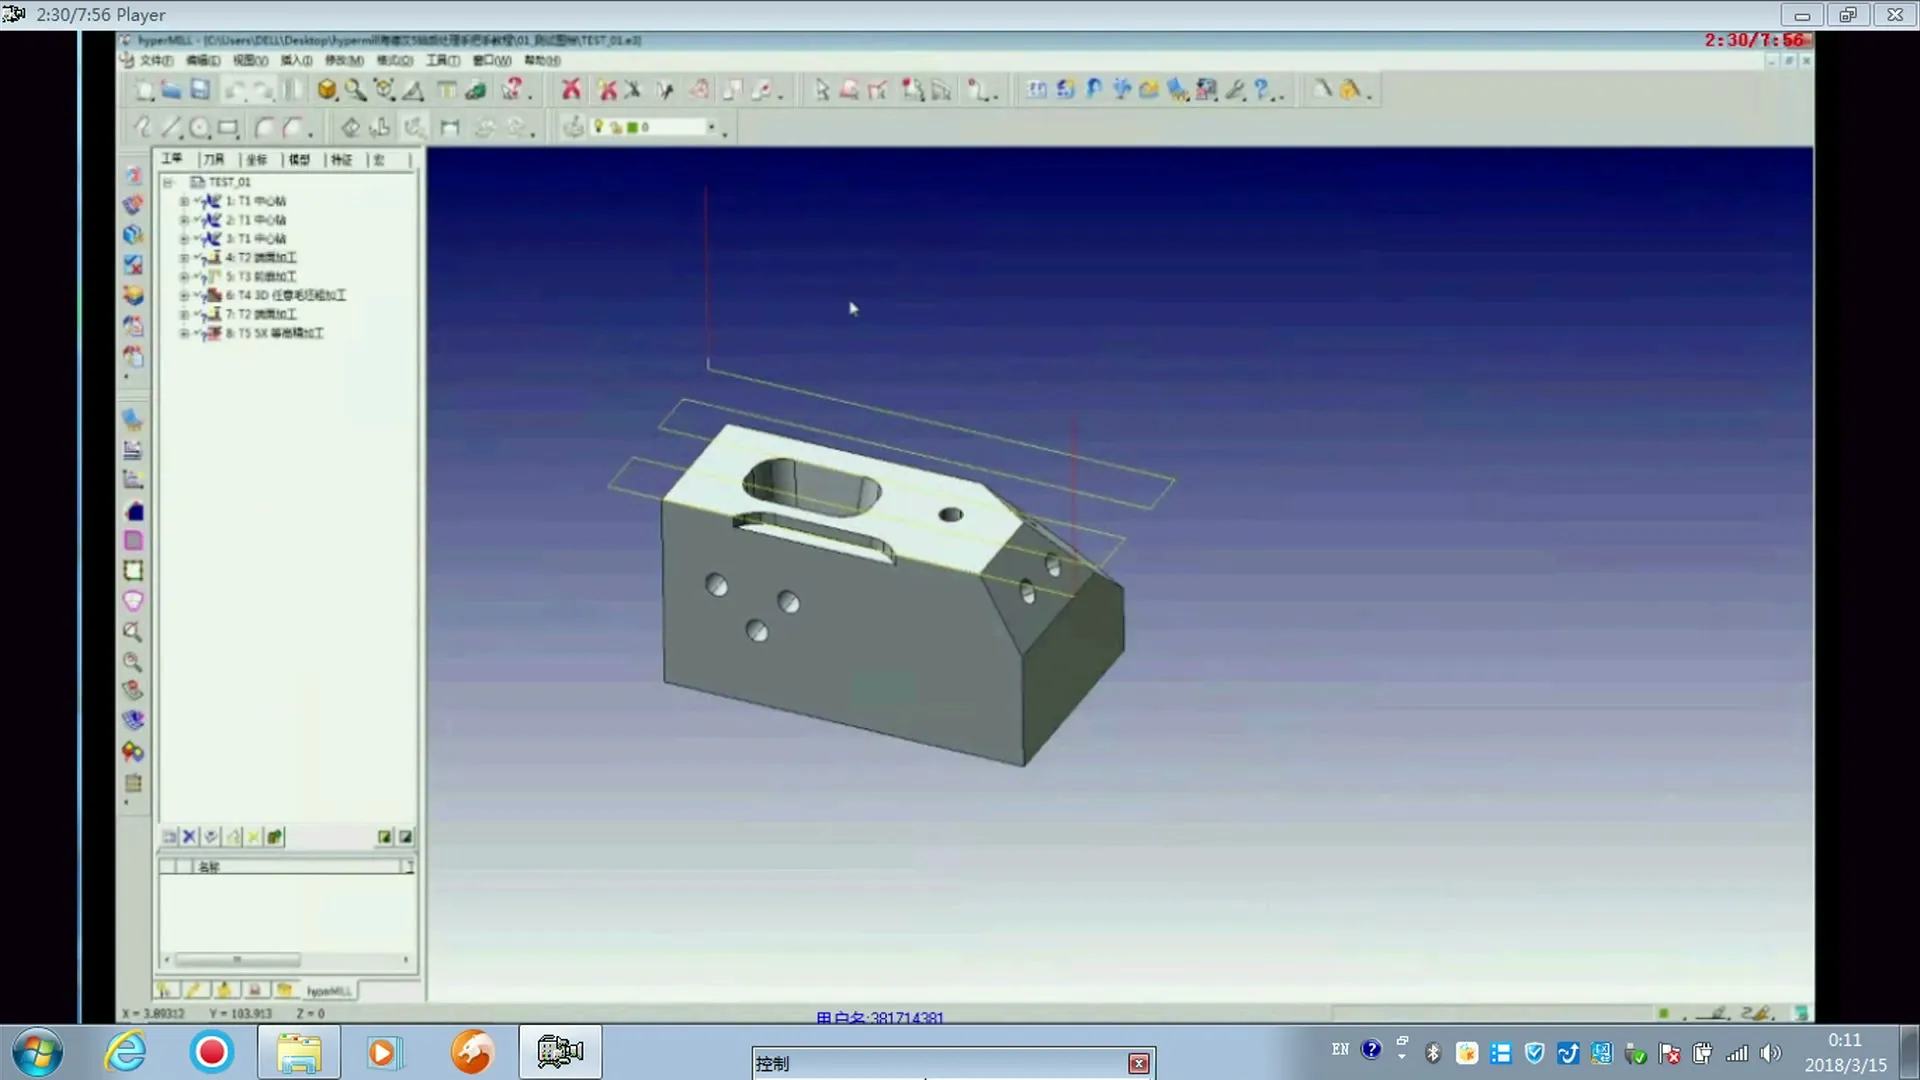Select the line drawing tool
1920x1080 pixels.
(171, 128)
